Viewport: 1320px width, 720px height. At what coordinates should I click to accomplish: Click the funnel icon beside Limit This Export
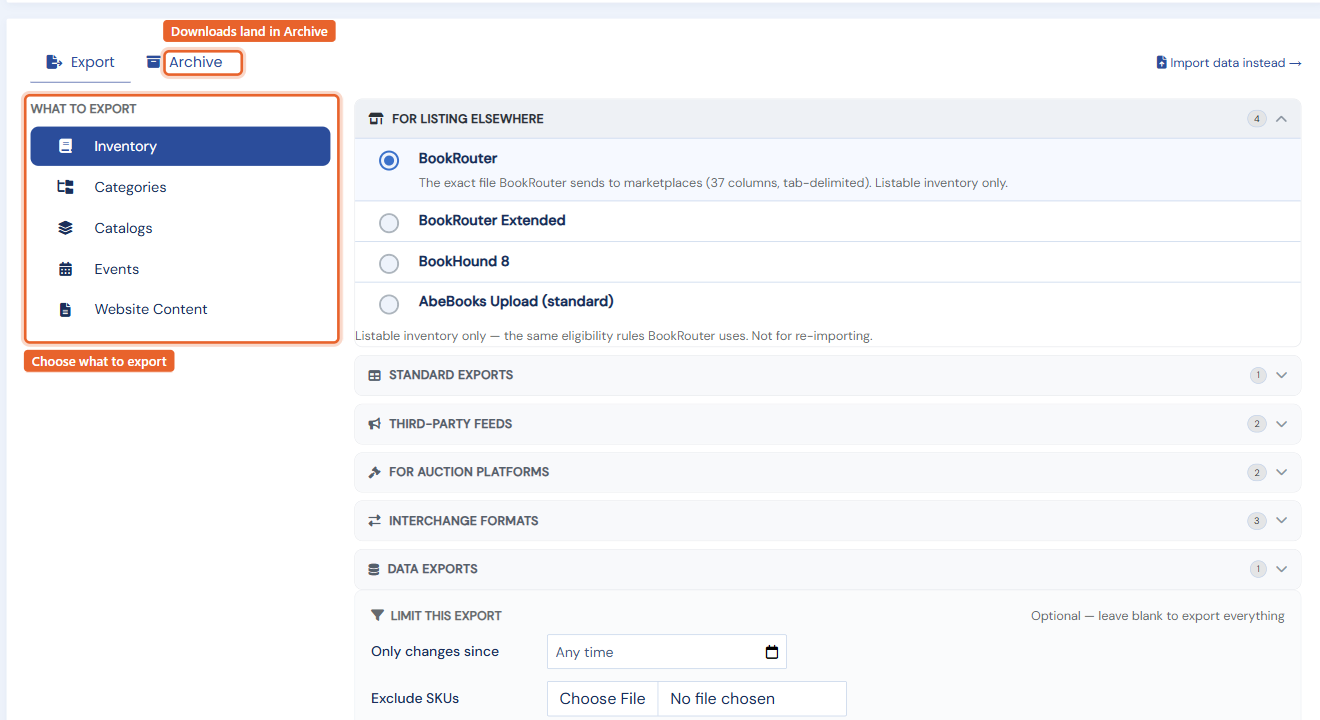[377, 616]
